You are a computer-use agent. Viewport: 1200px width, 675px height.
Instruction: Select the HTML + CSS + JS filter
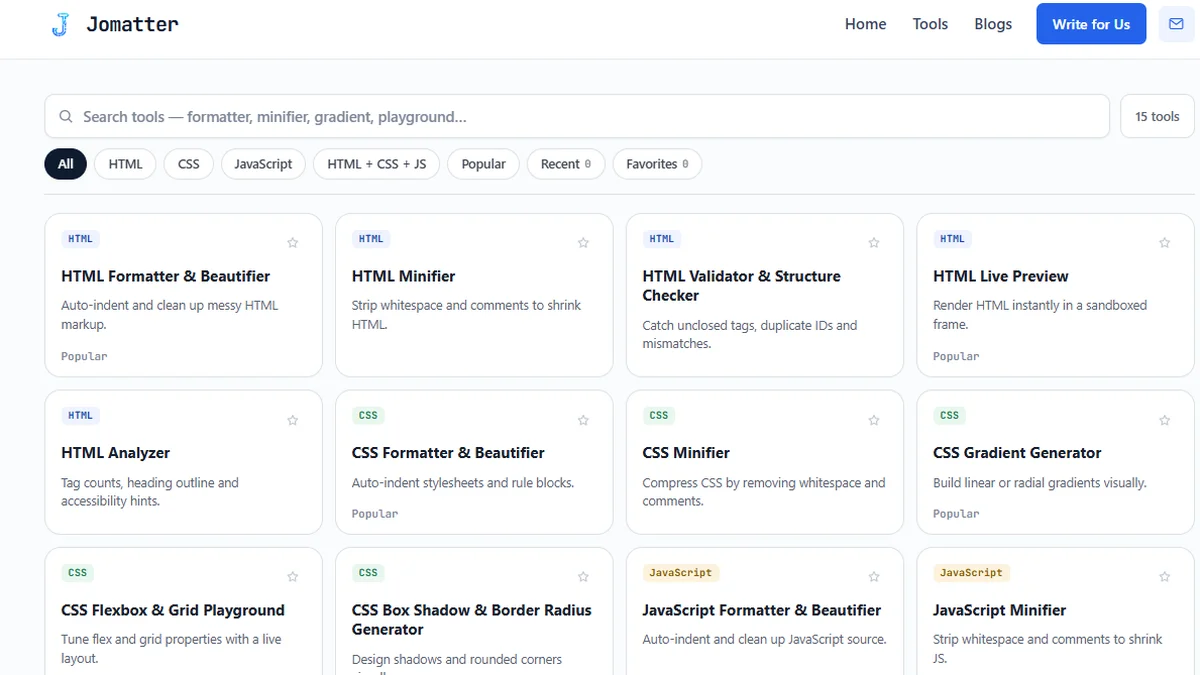click(377, 164)
